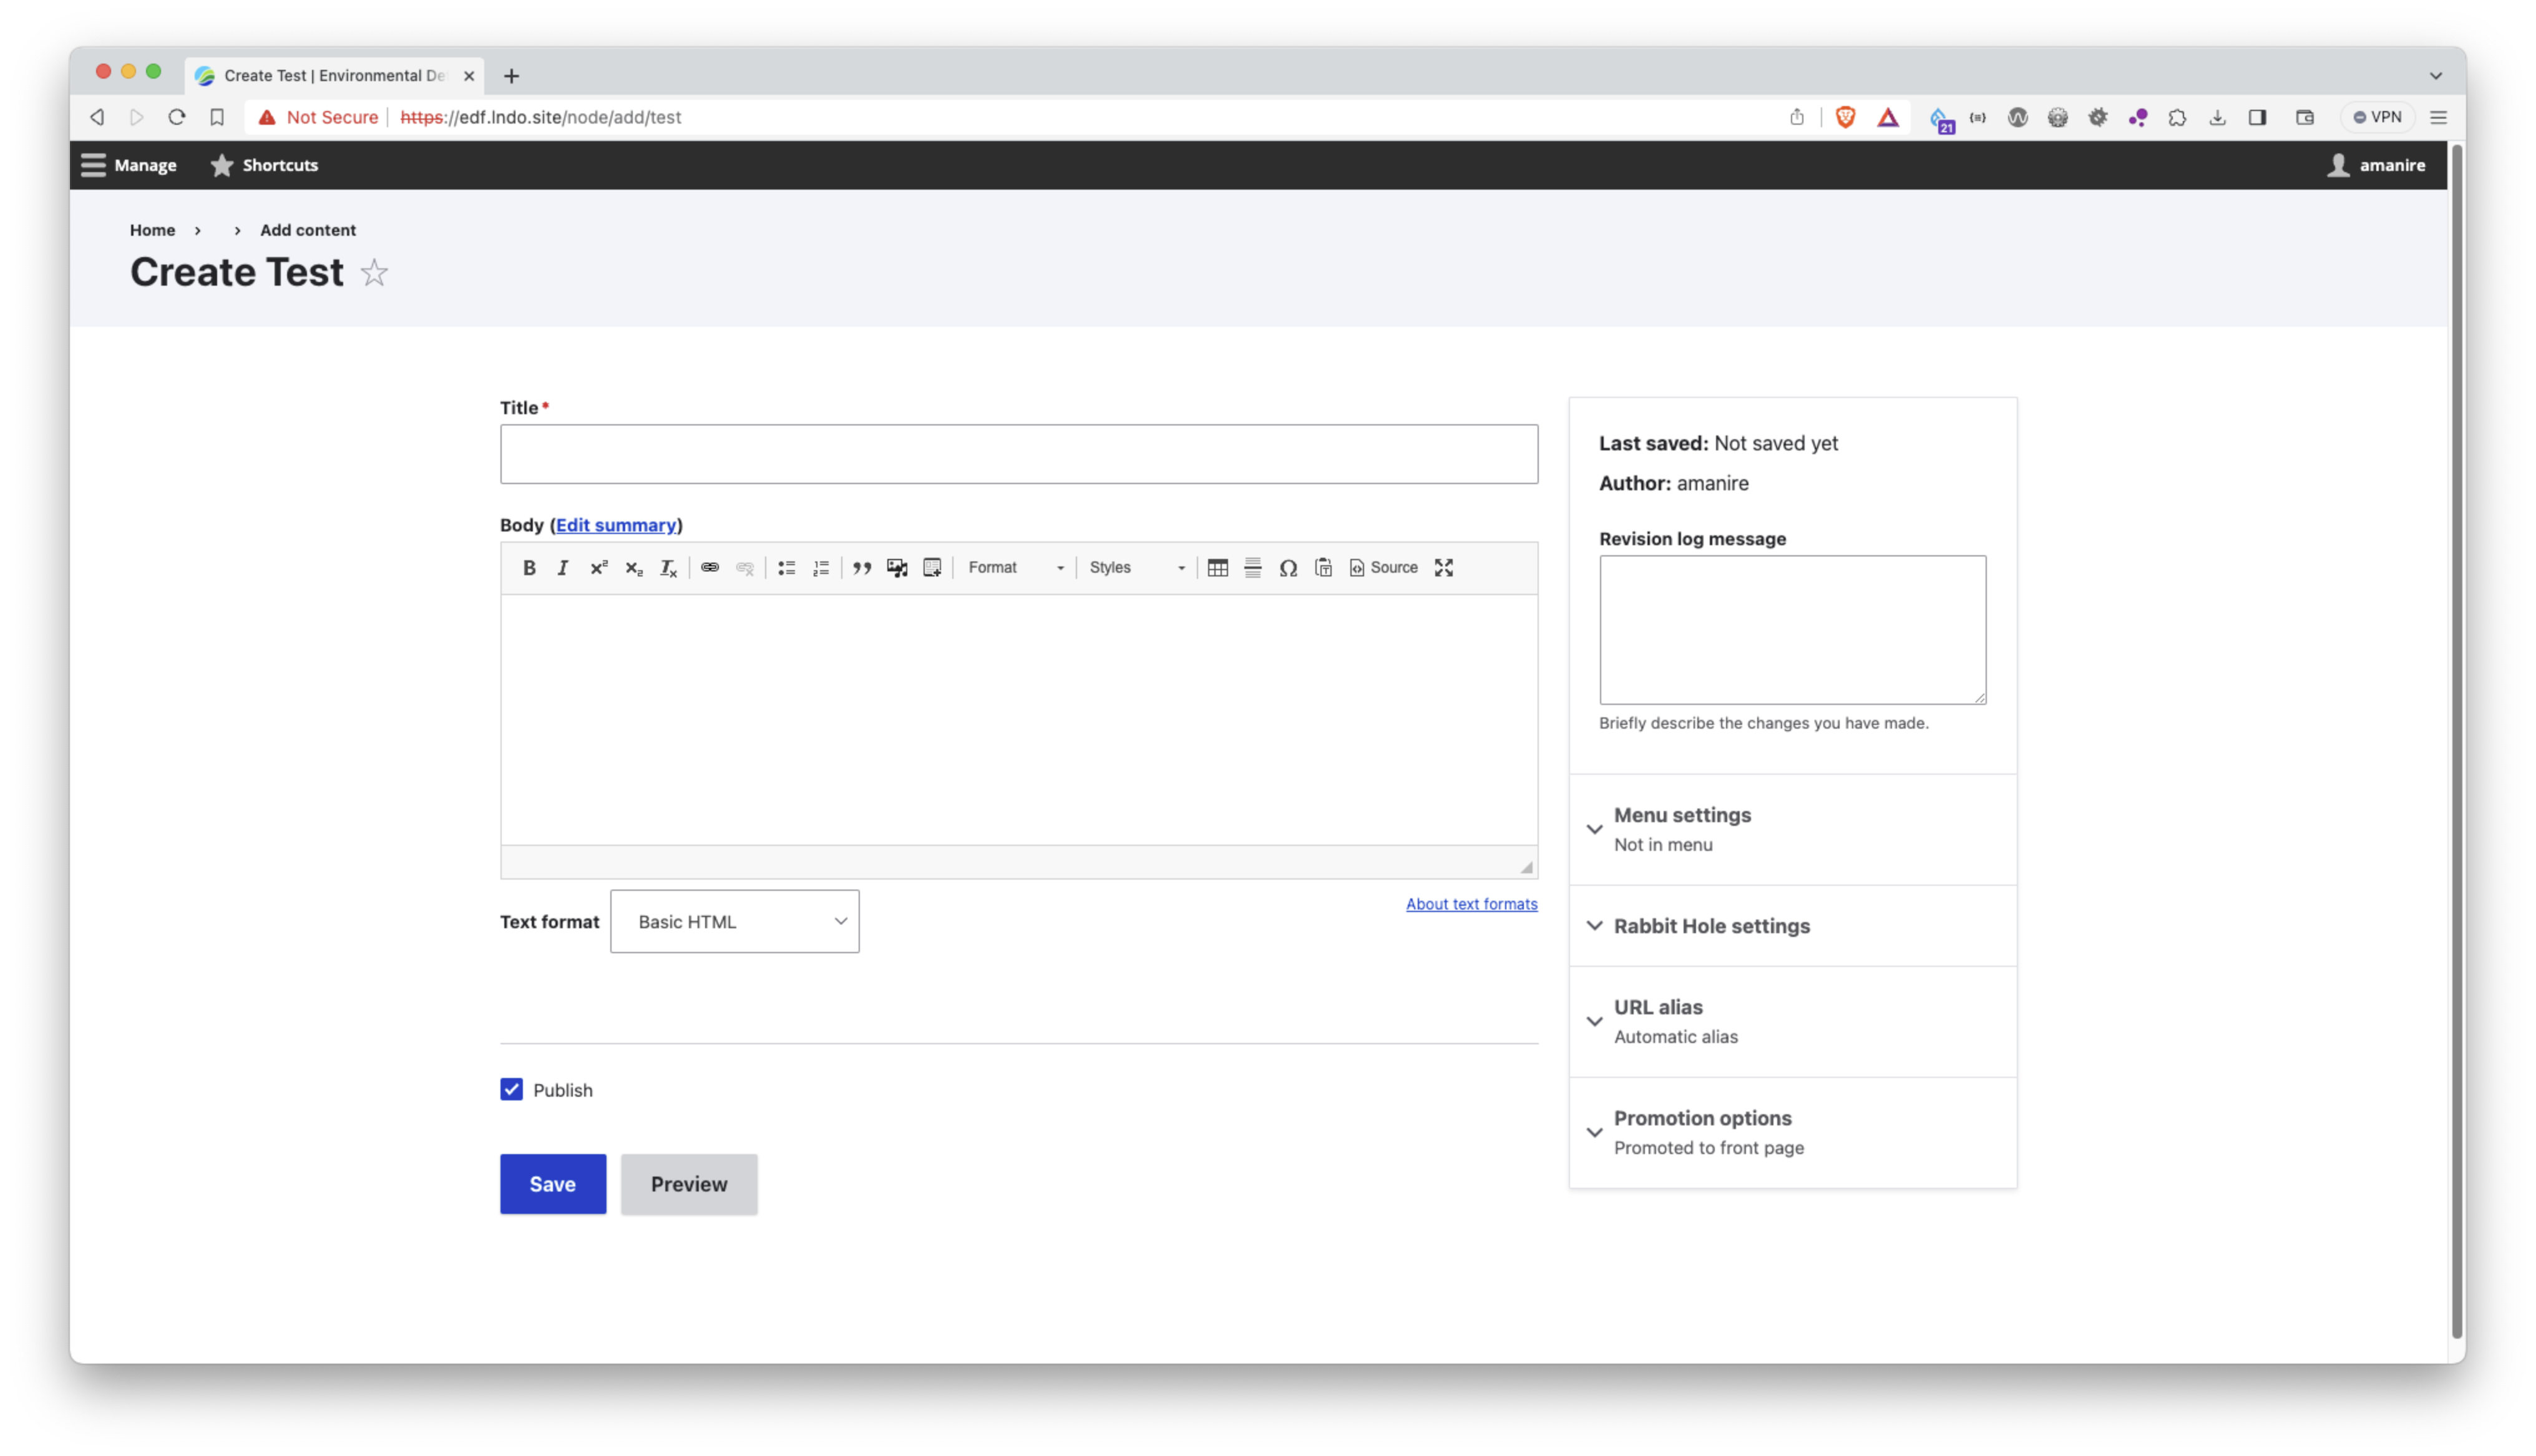Toggle bold formatting in the body editor
Image resolution: width=2536 pixels, height=1456 pixels.
click(x=529, y=567)
